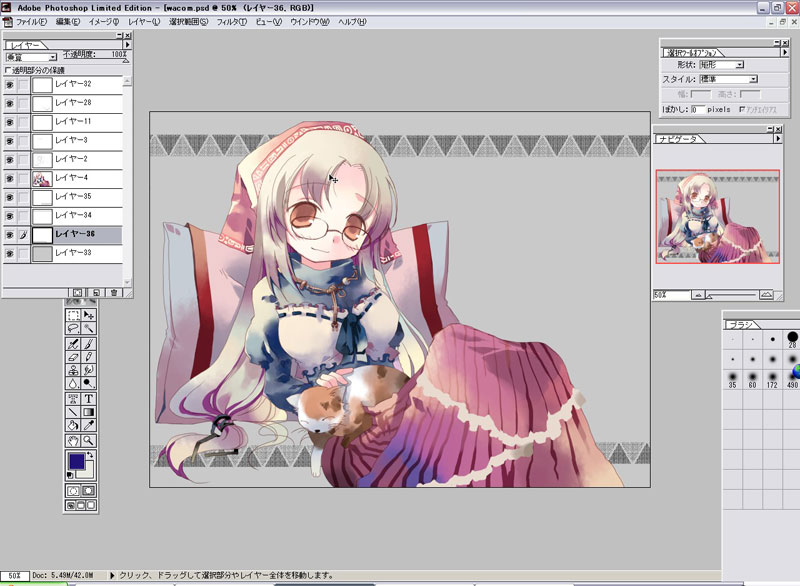Image resolution: width=800 pixels, height=586 pixels.
Task: Click the blue foreground color swatch
Action: [76, 461]
